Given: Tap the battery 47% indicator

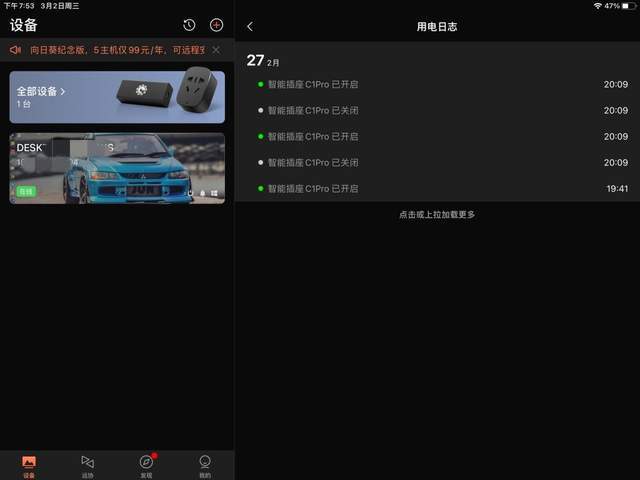Looking at the screenshot, I should (620, 6).
